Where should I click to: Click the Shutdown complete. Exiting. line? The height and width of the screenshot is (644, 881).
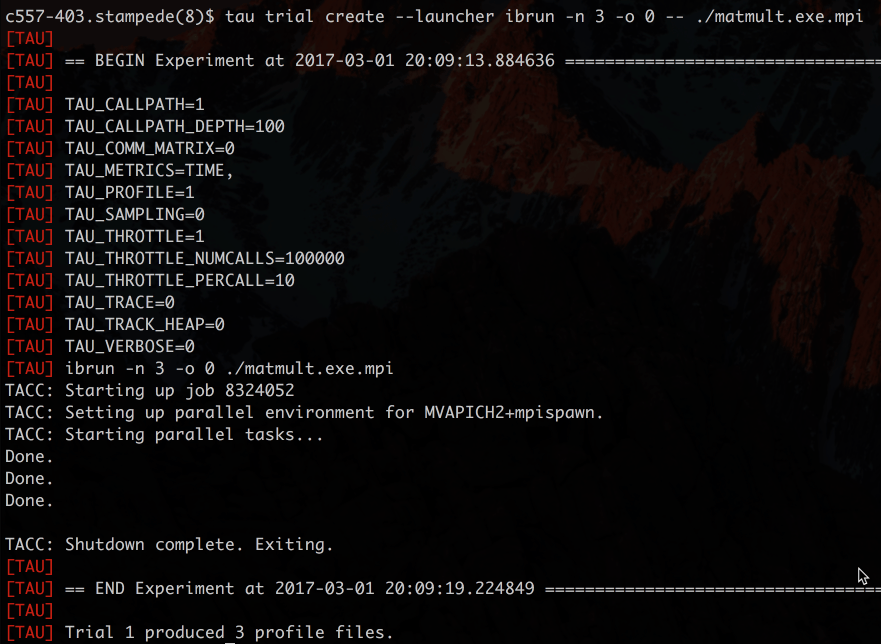point(169,544)
